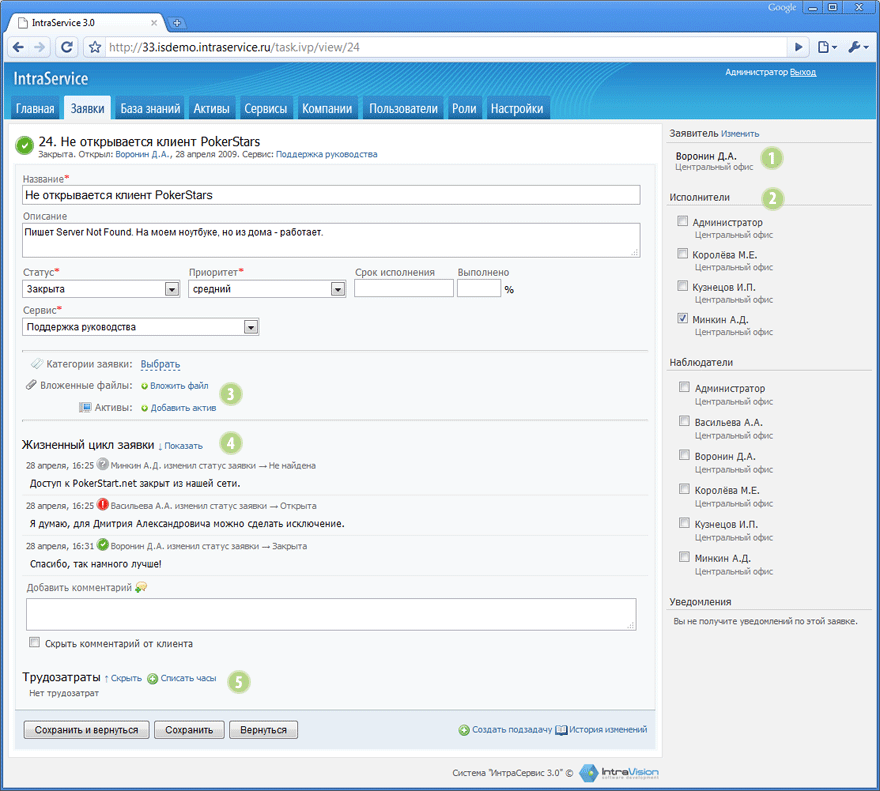Open the Компании tab
Image resolution: width=880 pixels, height=791 pixels.
coord(327,108)
